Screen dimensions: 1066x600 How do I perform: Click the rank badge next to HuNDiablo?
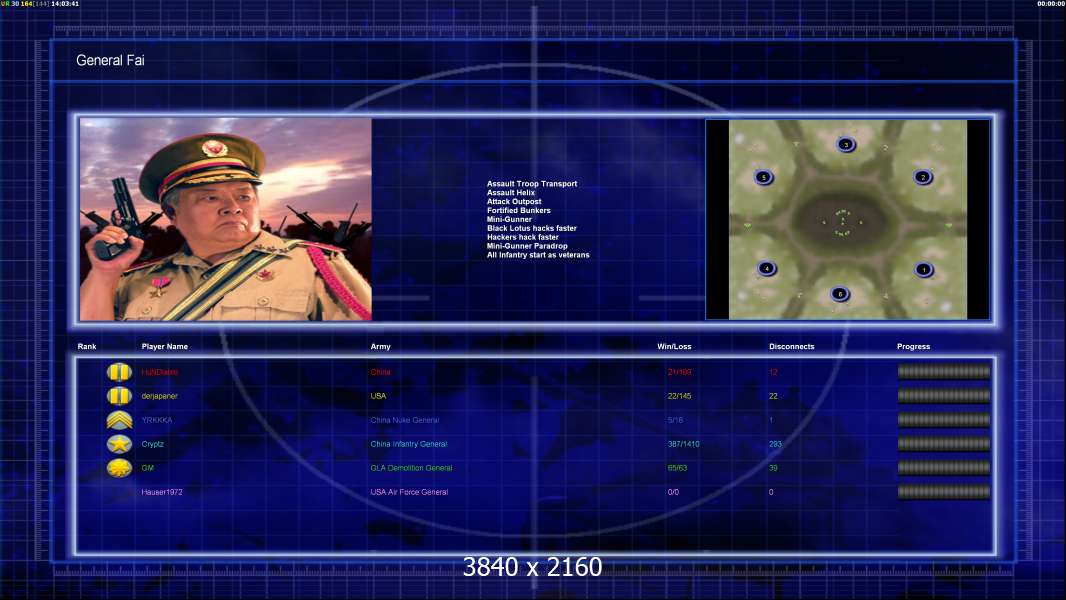point(119,372)
